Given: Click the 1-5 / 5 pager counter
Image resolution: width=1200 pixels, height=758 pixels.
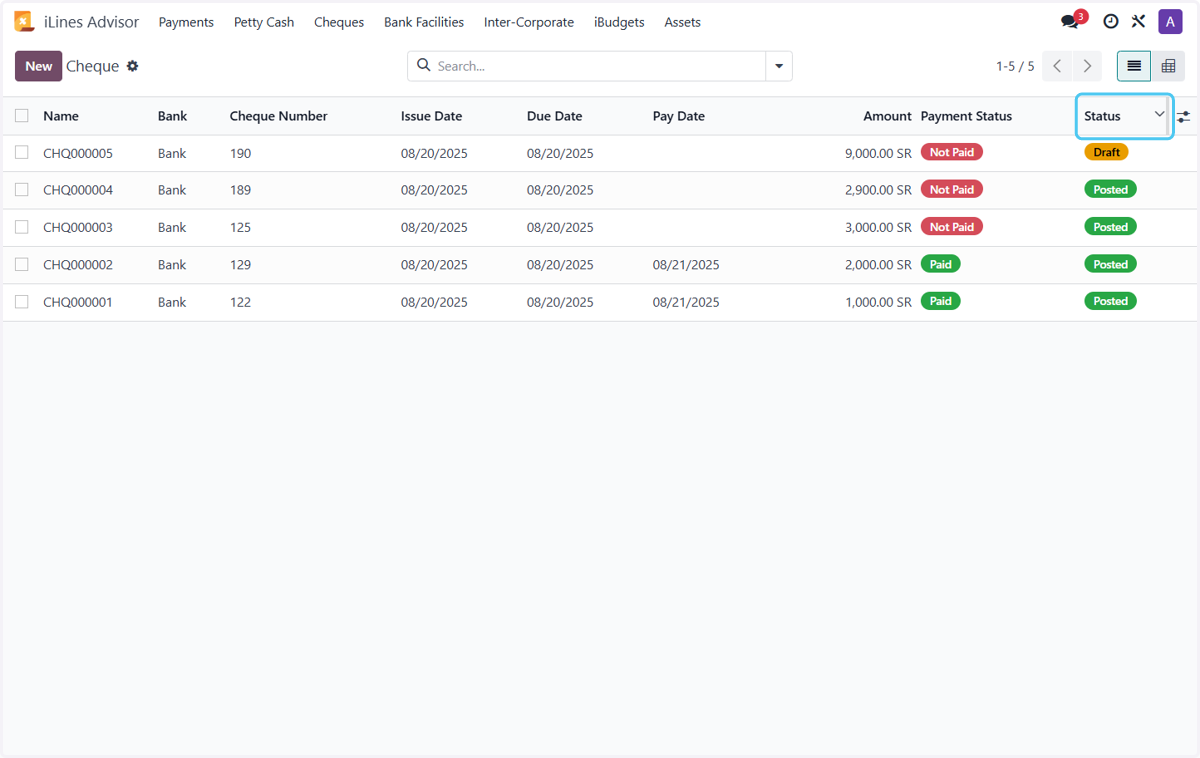Looking at the screenshot, I should [x=1015, y=66].
